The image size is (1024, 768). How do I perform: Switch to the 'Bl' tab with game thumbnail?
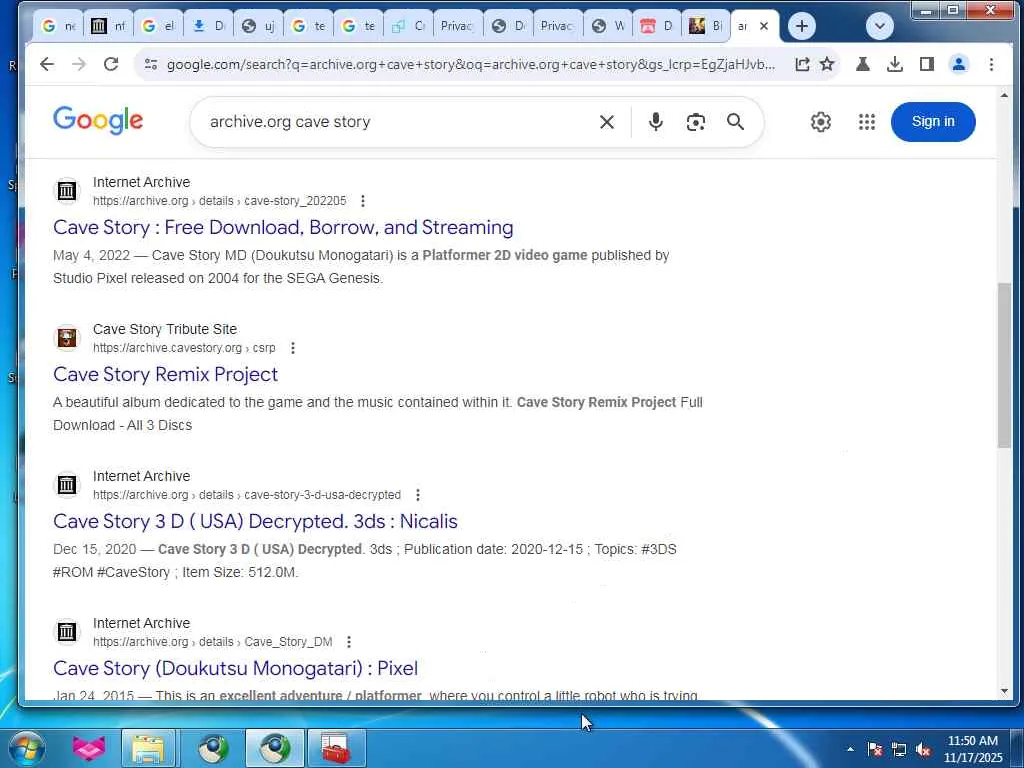(705, 26)
